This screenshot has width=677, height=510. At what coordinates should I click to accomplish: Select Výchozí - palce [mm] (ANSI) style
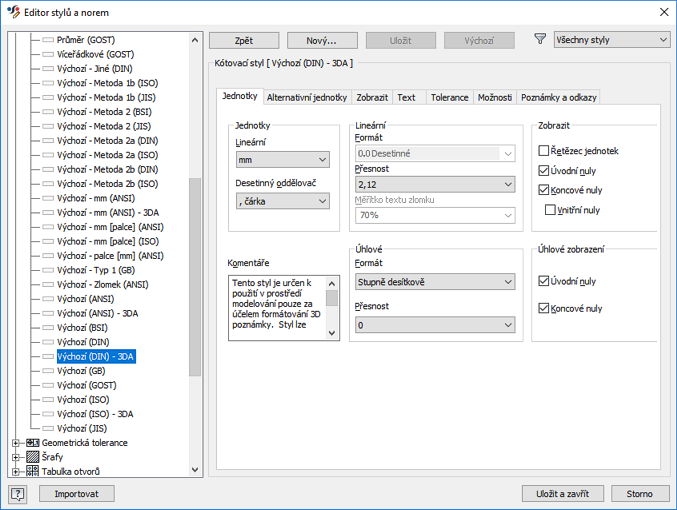[x=111, y=256]
